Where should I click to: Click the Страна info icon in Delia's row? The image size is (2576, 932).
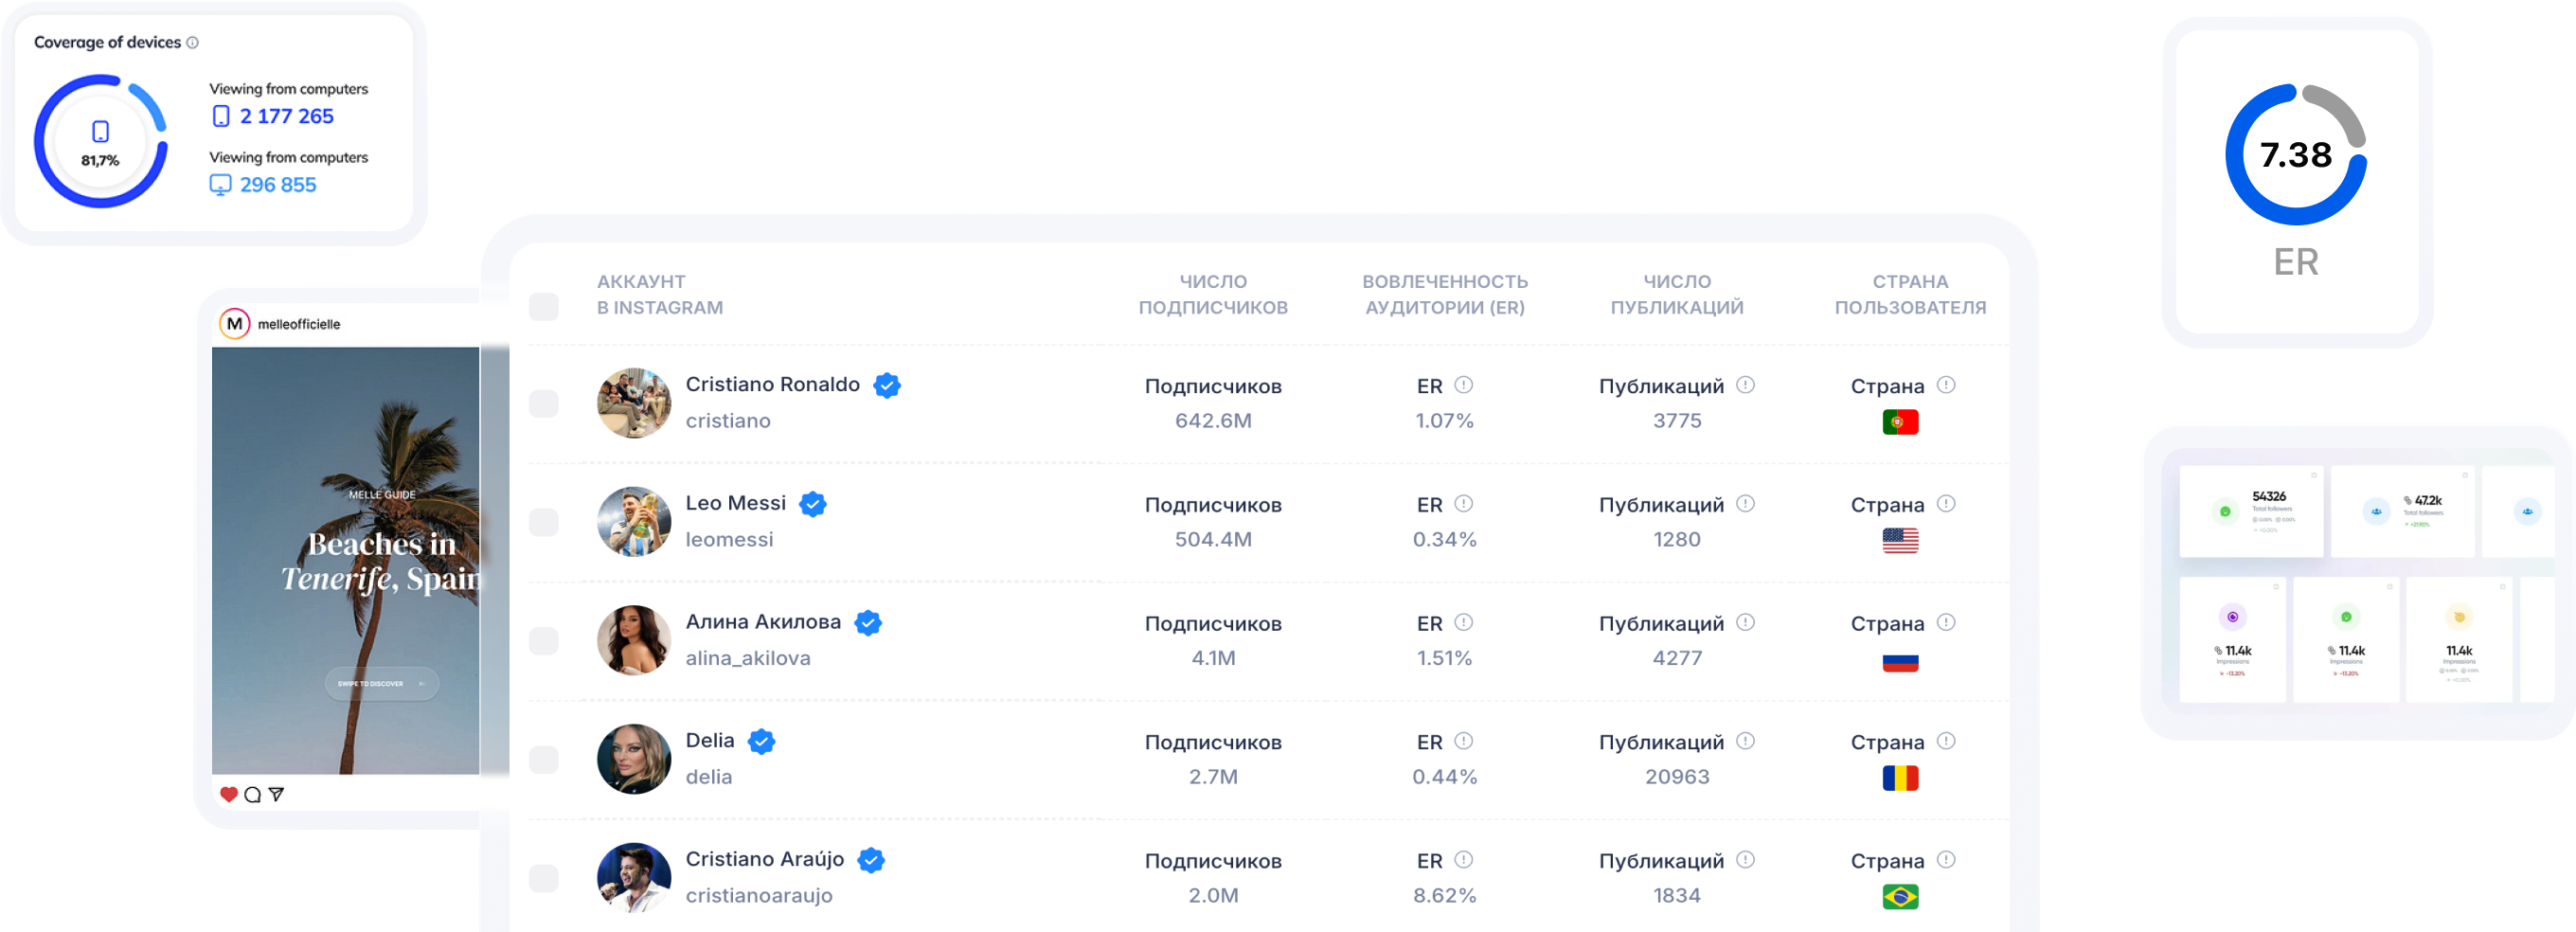(1946, 741)
